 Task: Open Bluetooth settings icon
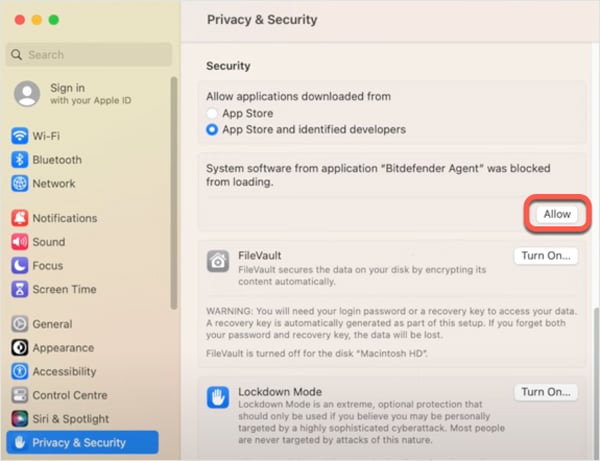19,160
